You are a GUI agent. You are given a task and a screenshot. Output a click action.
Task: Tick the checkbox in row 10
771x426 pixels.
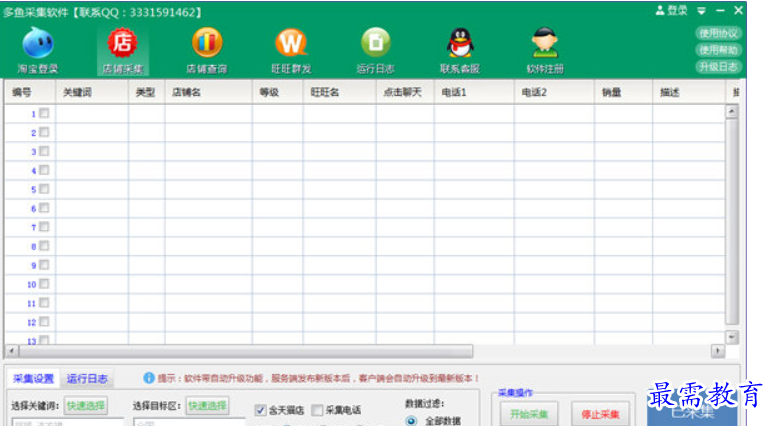point(44,283)
